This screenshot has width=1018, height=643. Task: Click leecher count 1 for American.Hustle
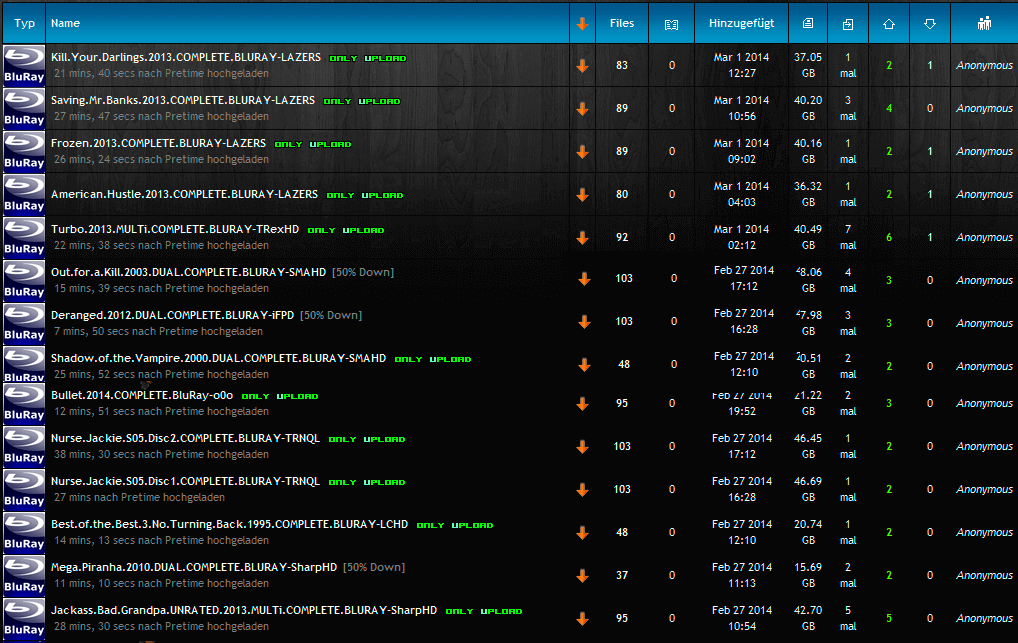[x=930, y=194]
